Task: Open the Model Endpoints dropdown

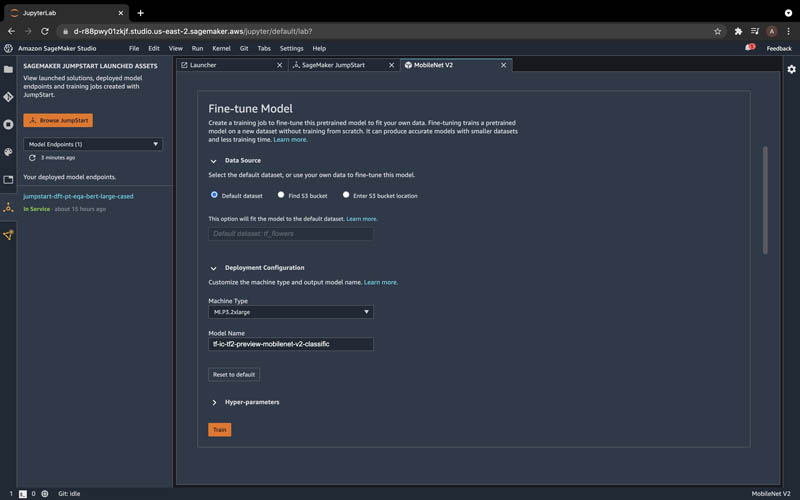Action: (93, 144)
